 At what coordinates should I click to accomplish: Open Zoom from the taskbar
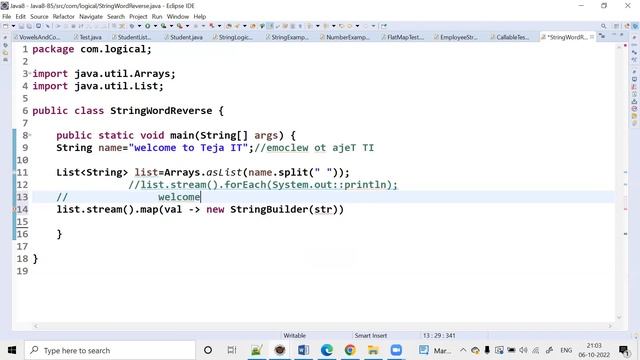(x=396, y=350)
